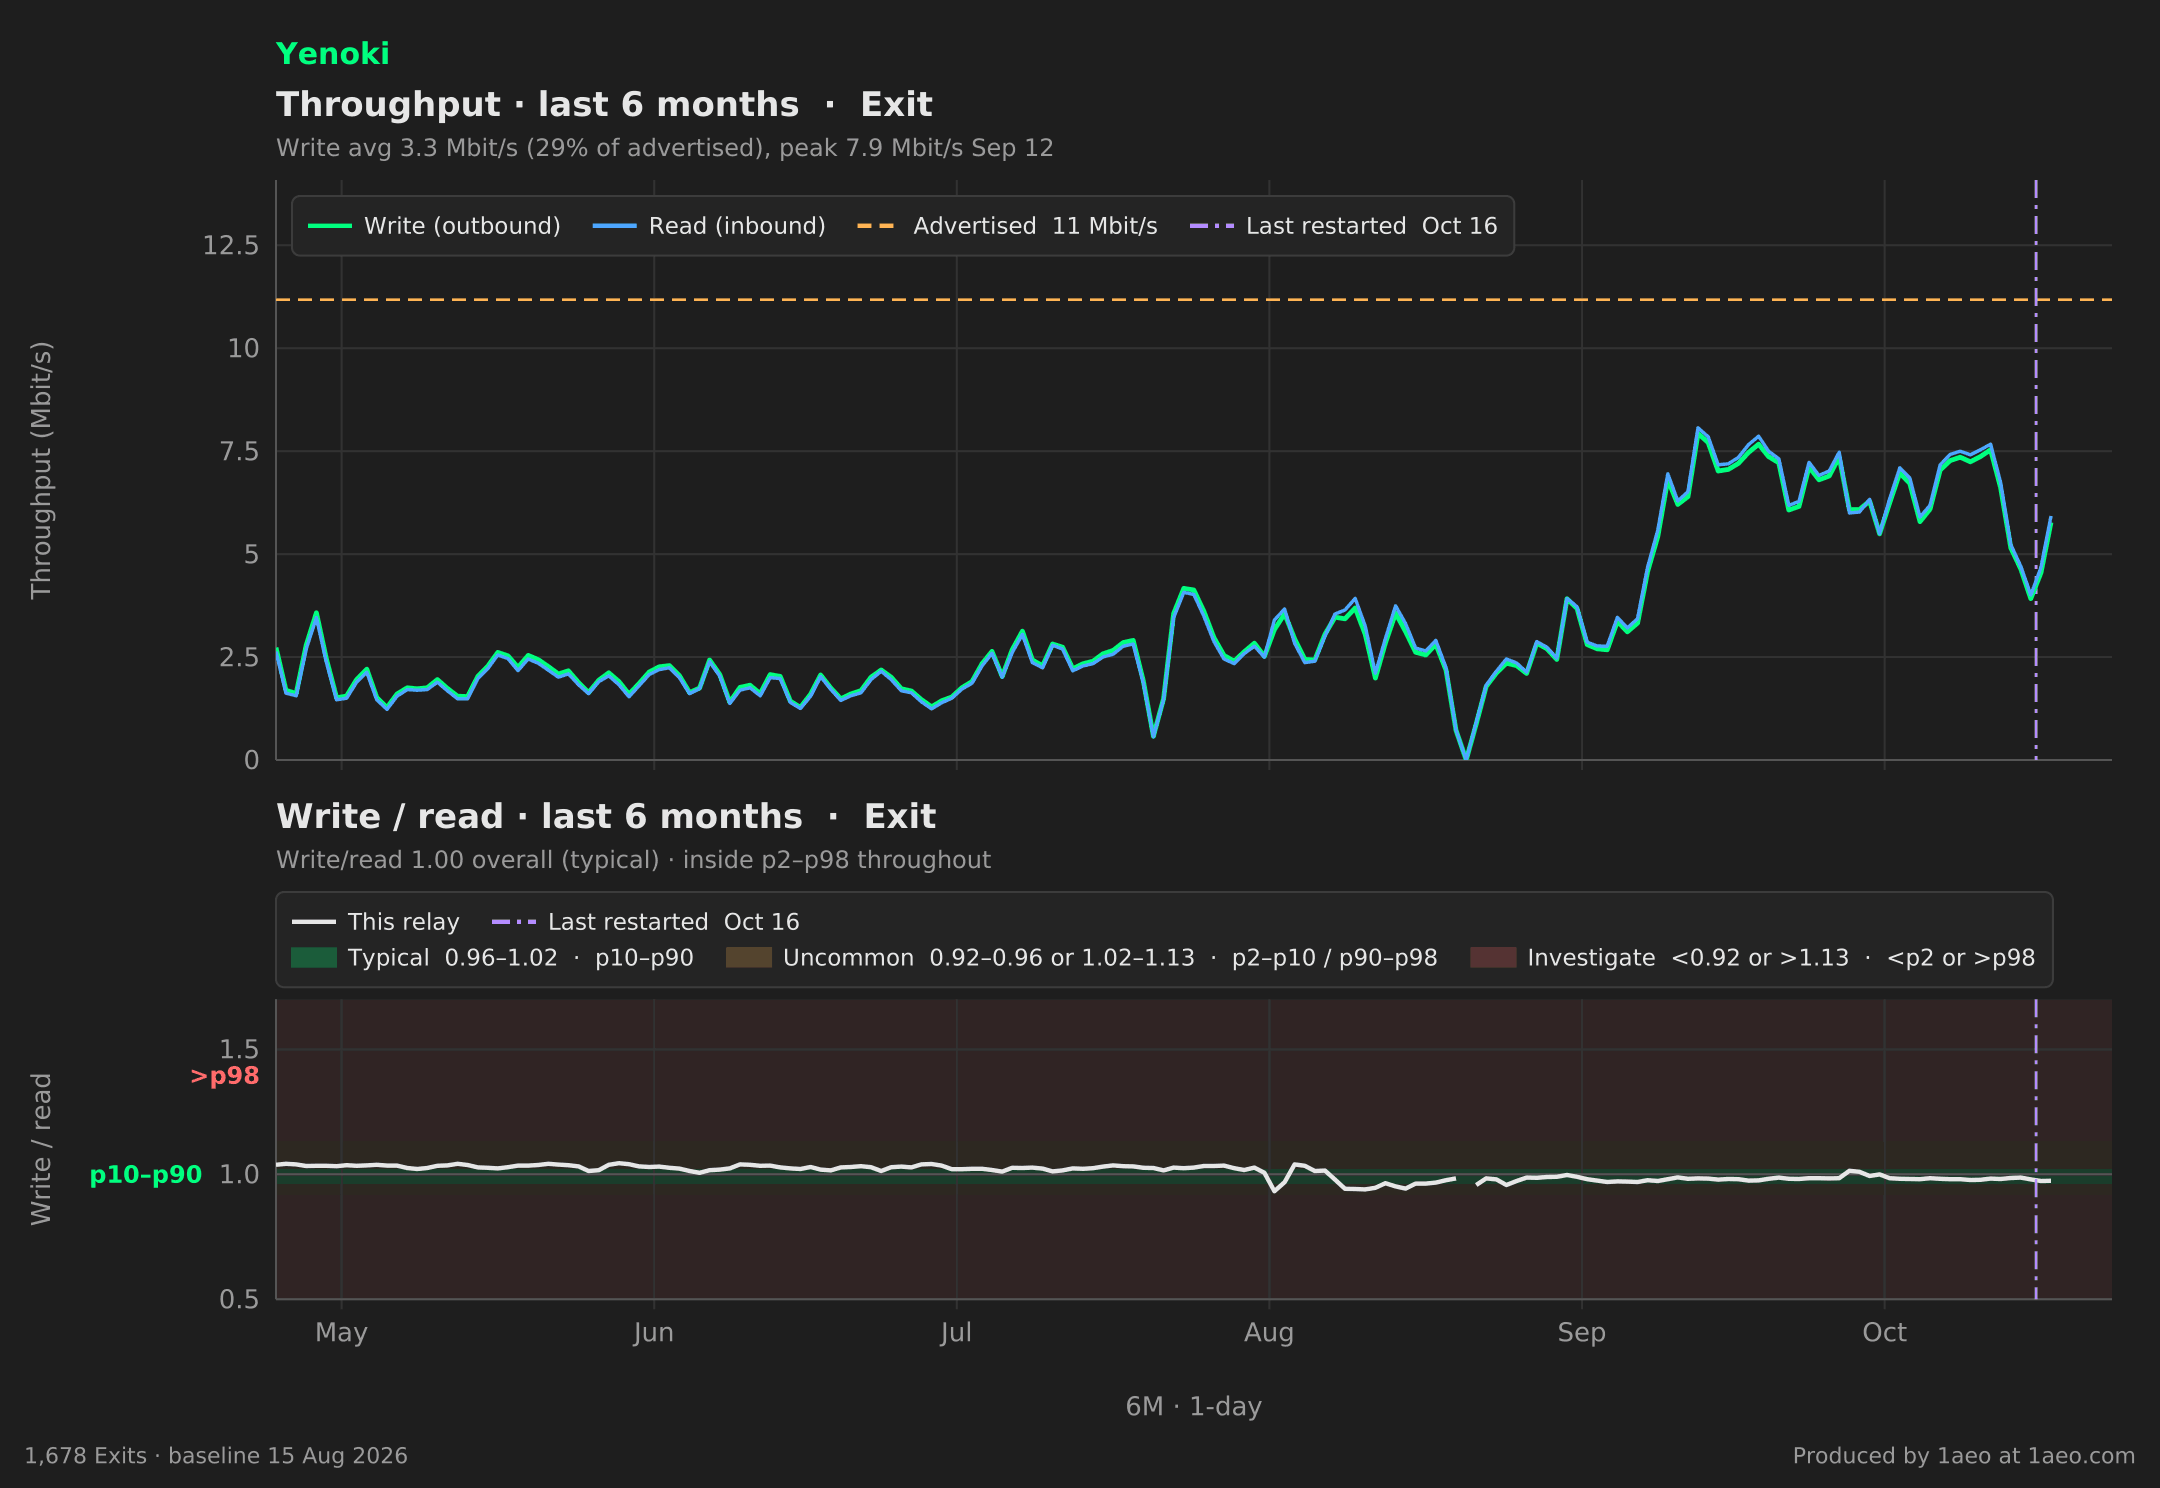
Task: Click the Write / read axis label
Action: point(41,1149)
